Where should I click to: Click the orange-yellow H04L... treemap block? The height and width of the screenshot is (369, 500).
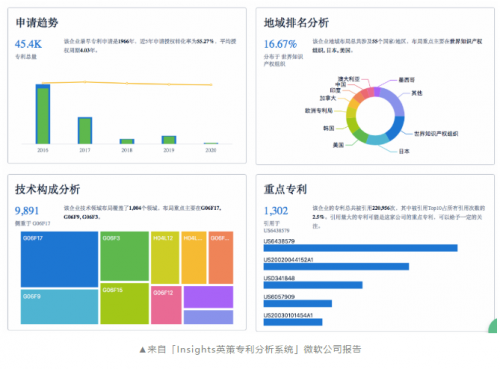pos(194,257)
